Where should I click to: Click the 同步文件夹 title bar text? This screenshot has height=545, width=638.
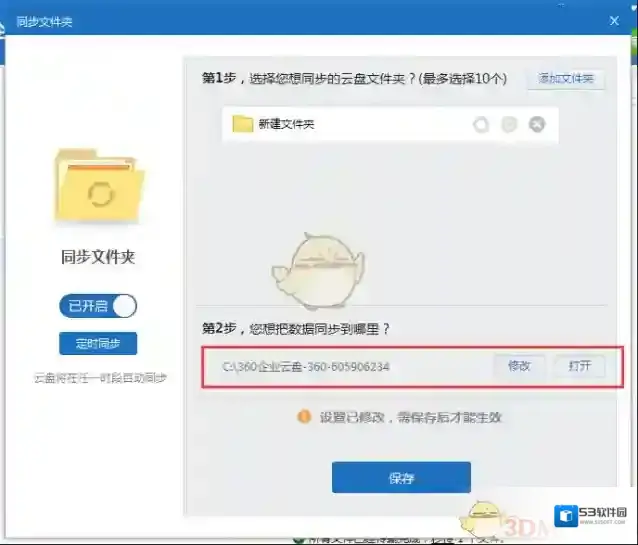(x=44, y=21)
